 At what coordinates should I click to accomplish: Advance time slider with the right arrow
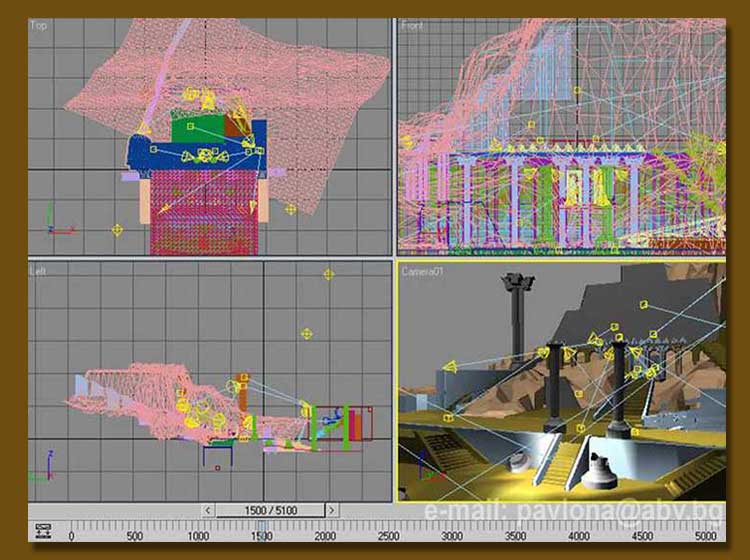tap(332, 510)
